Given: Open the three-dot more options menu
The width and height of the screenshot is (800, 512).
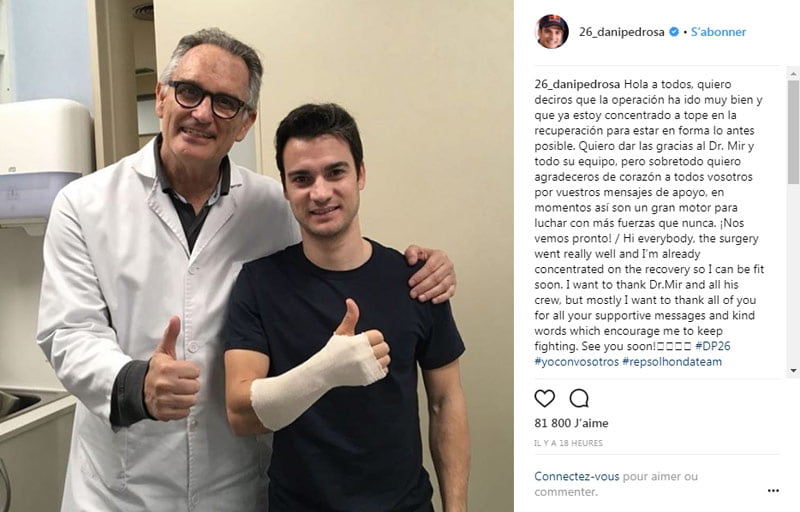Looking at the screenshot, I should [x=773, y=491].
